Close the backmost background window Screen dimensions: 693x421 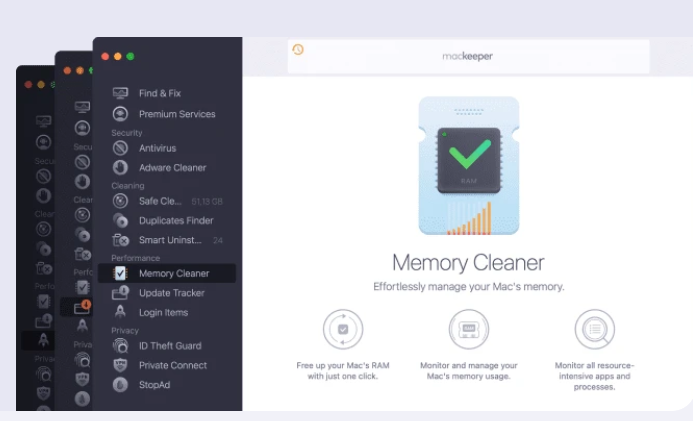tap(28, 84)
